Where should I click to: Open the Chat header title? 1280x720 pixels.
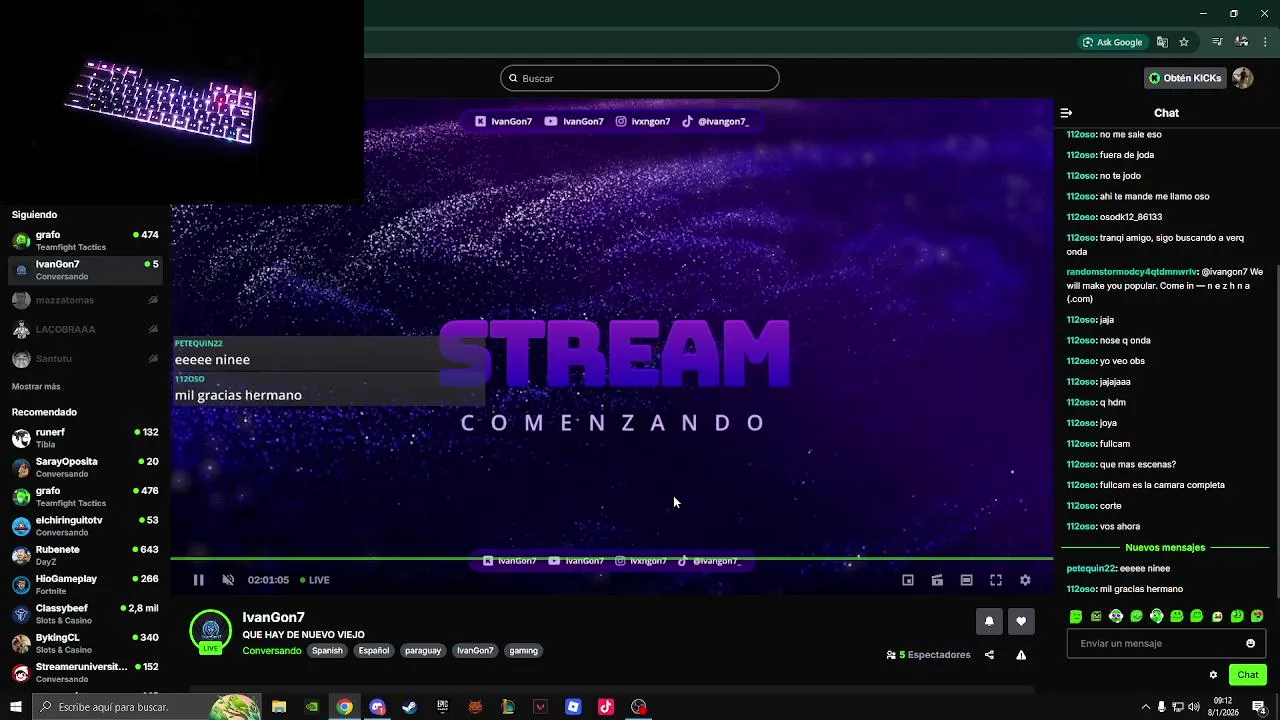(x=1166, y=113)
